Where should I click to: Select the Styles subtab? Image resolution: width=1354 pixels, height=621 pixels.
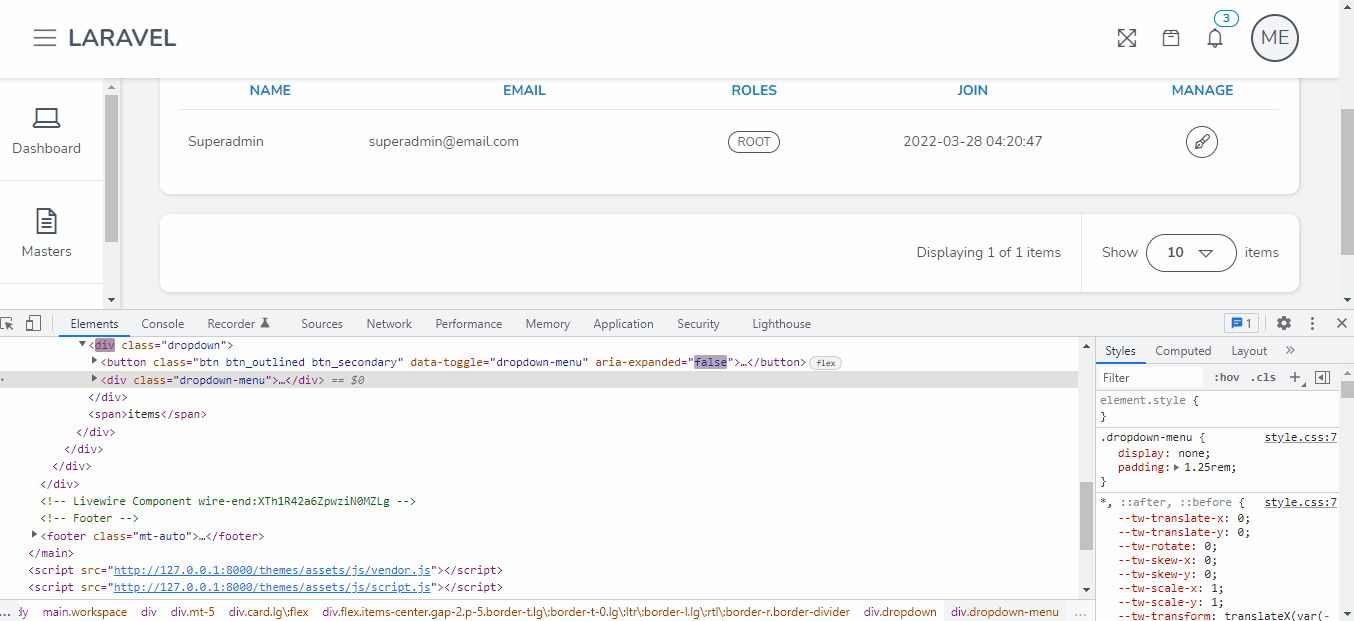tap(1120, 351)
